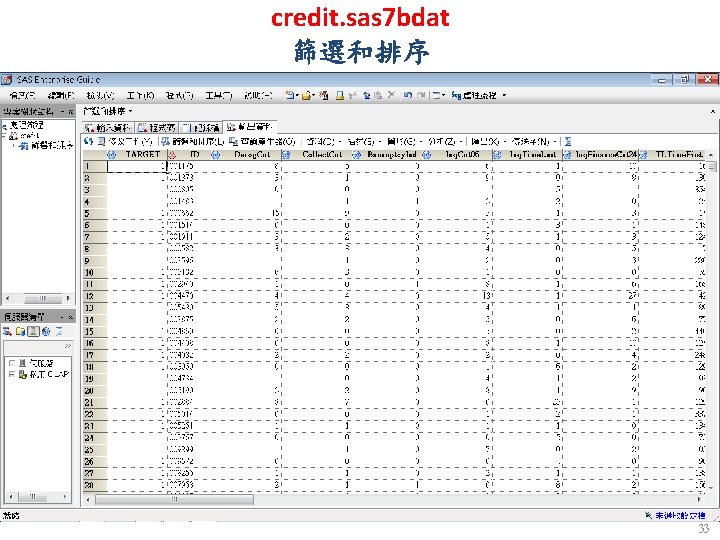Select the InqTimeLast column header

click(527, 155)
